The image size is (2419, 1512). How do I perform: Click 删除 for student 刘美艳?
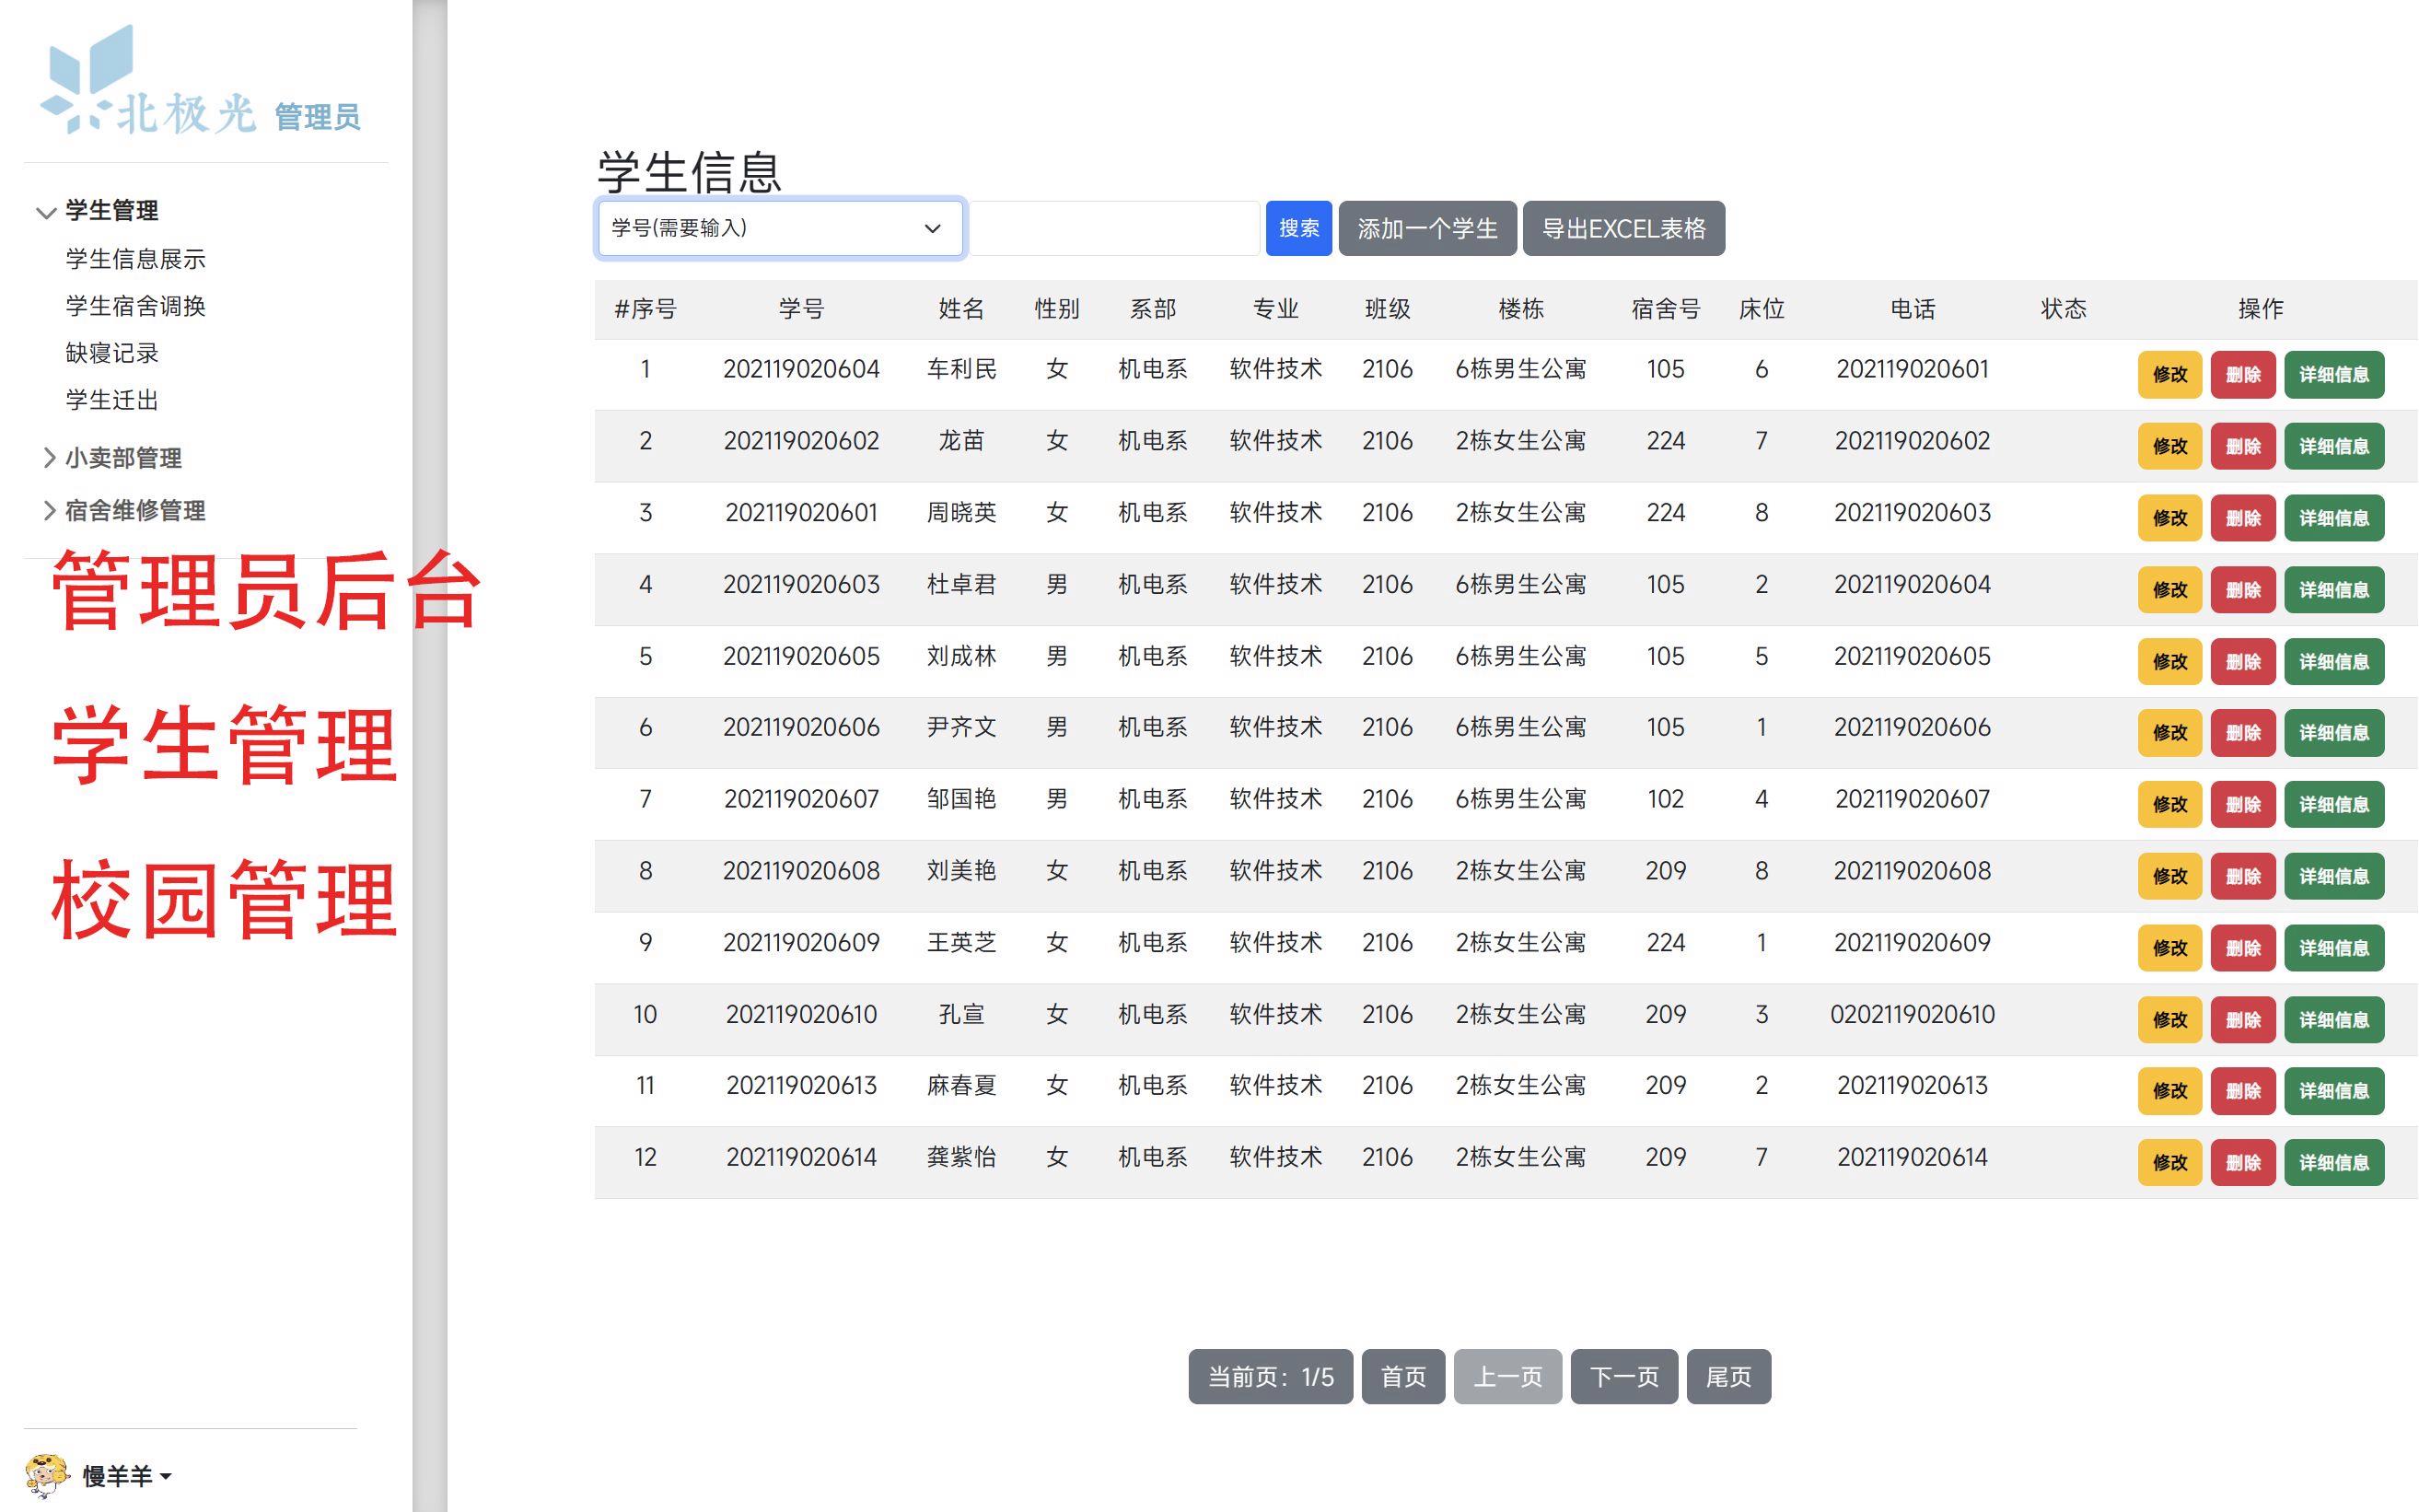pyautogui.click(x=2243, y=876)
